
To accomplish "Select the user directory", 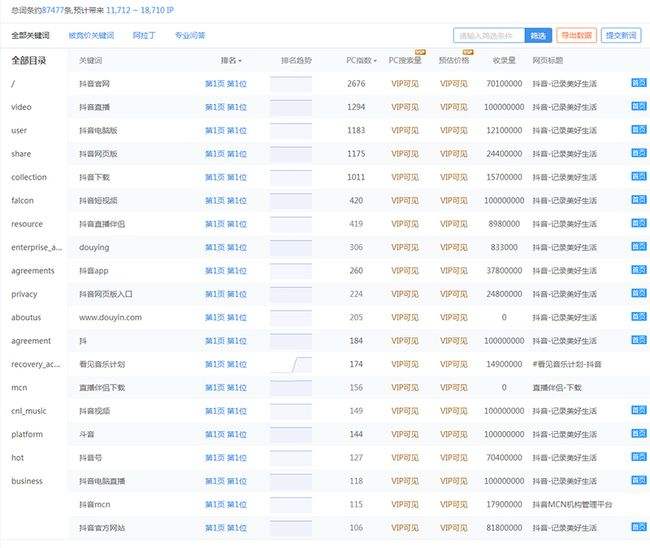I will (19, 131).
